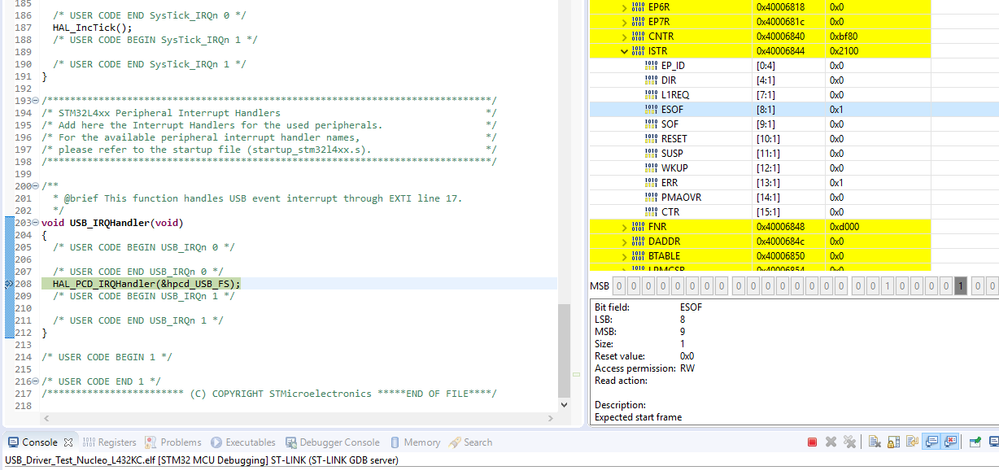
Task: Select the SOF bit field icon
Action: pyautogui.click(x=650, y=124)
